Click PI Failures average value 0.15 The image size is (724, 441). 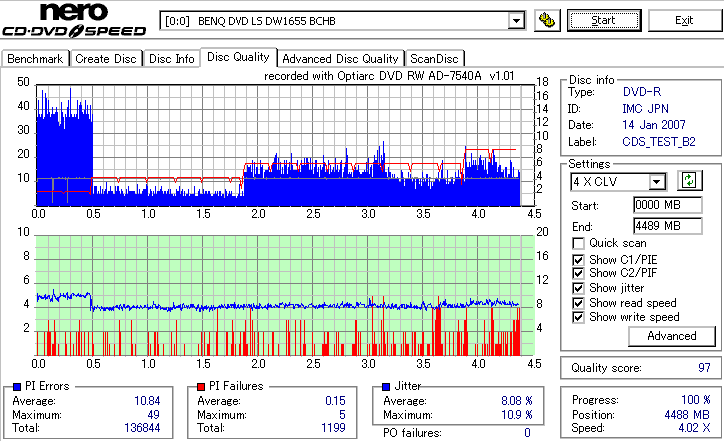tap(335, 401)
